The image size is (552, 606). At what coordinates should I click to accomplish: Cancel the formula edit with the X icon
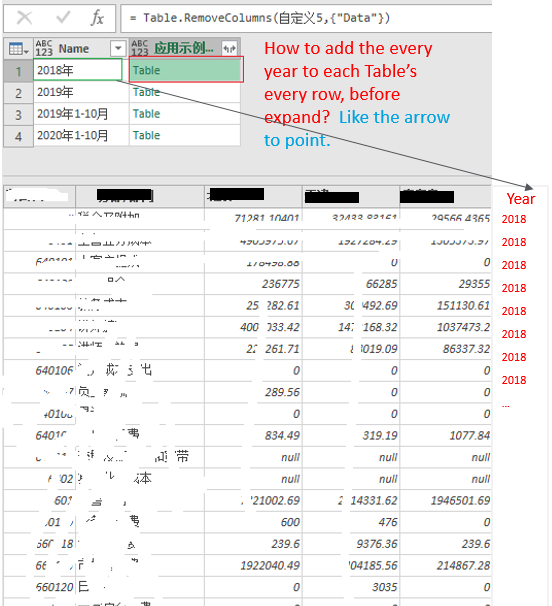[x=25, y=18]
